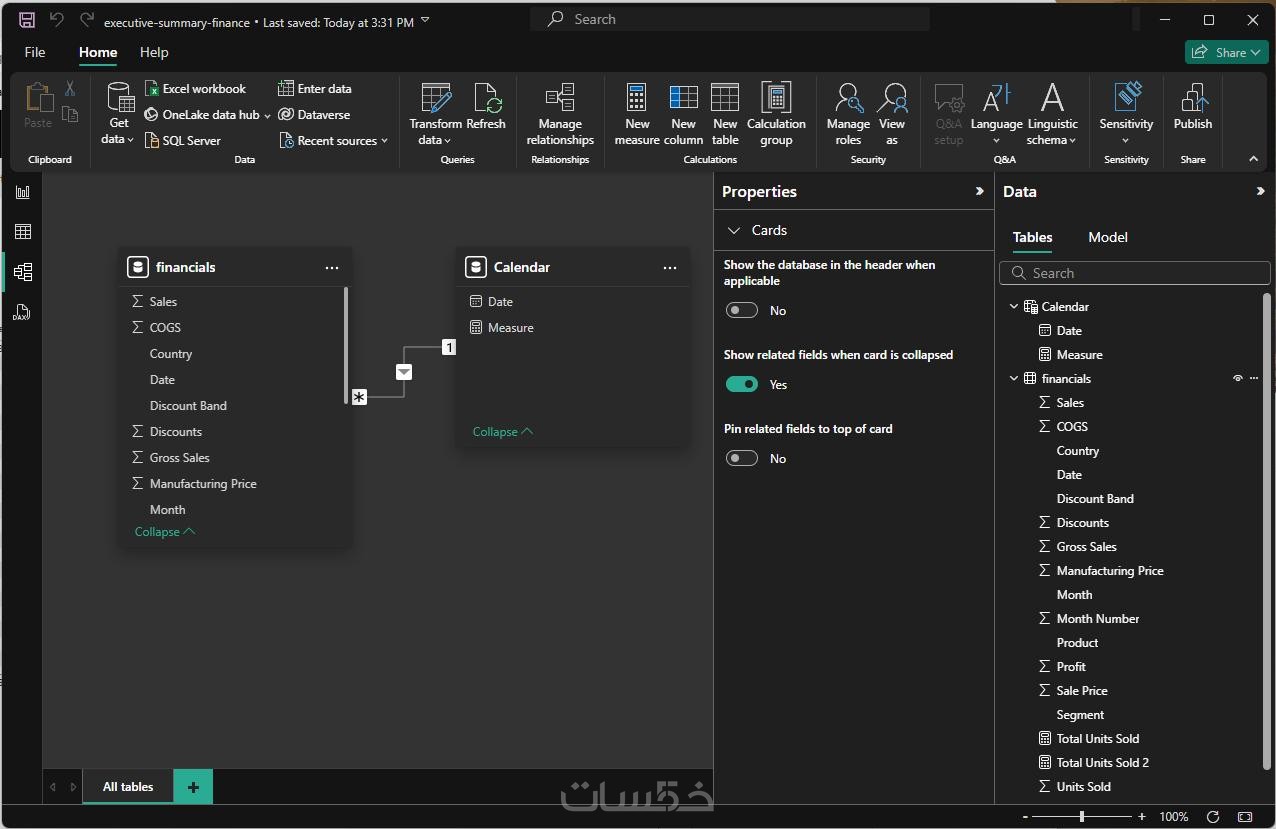This screenshot has height=829, width=1276.
Task: Add a new layout tab
Action: click(193, 787)
